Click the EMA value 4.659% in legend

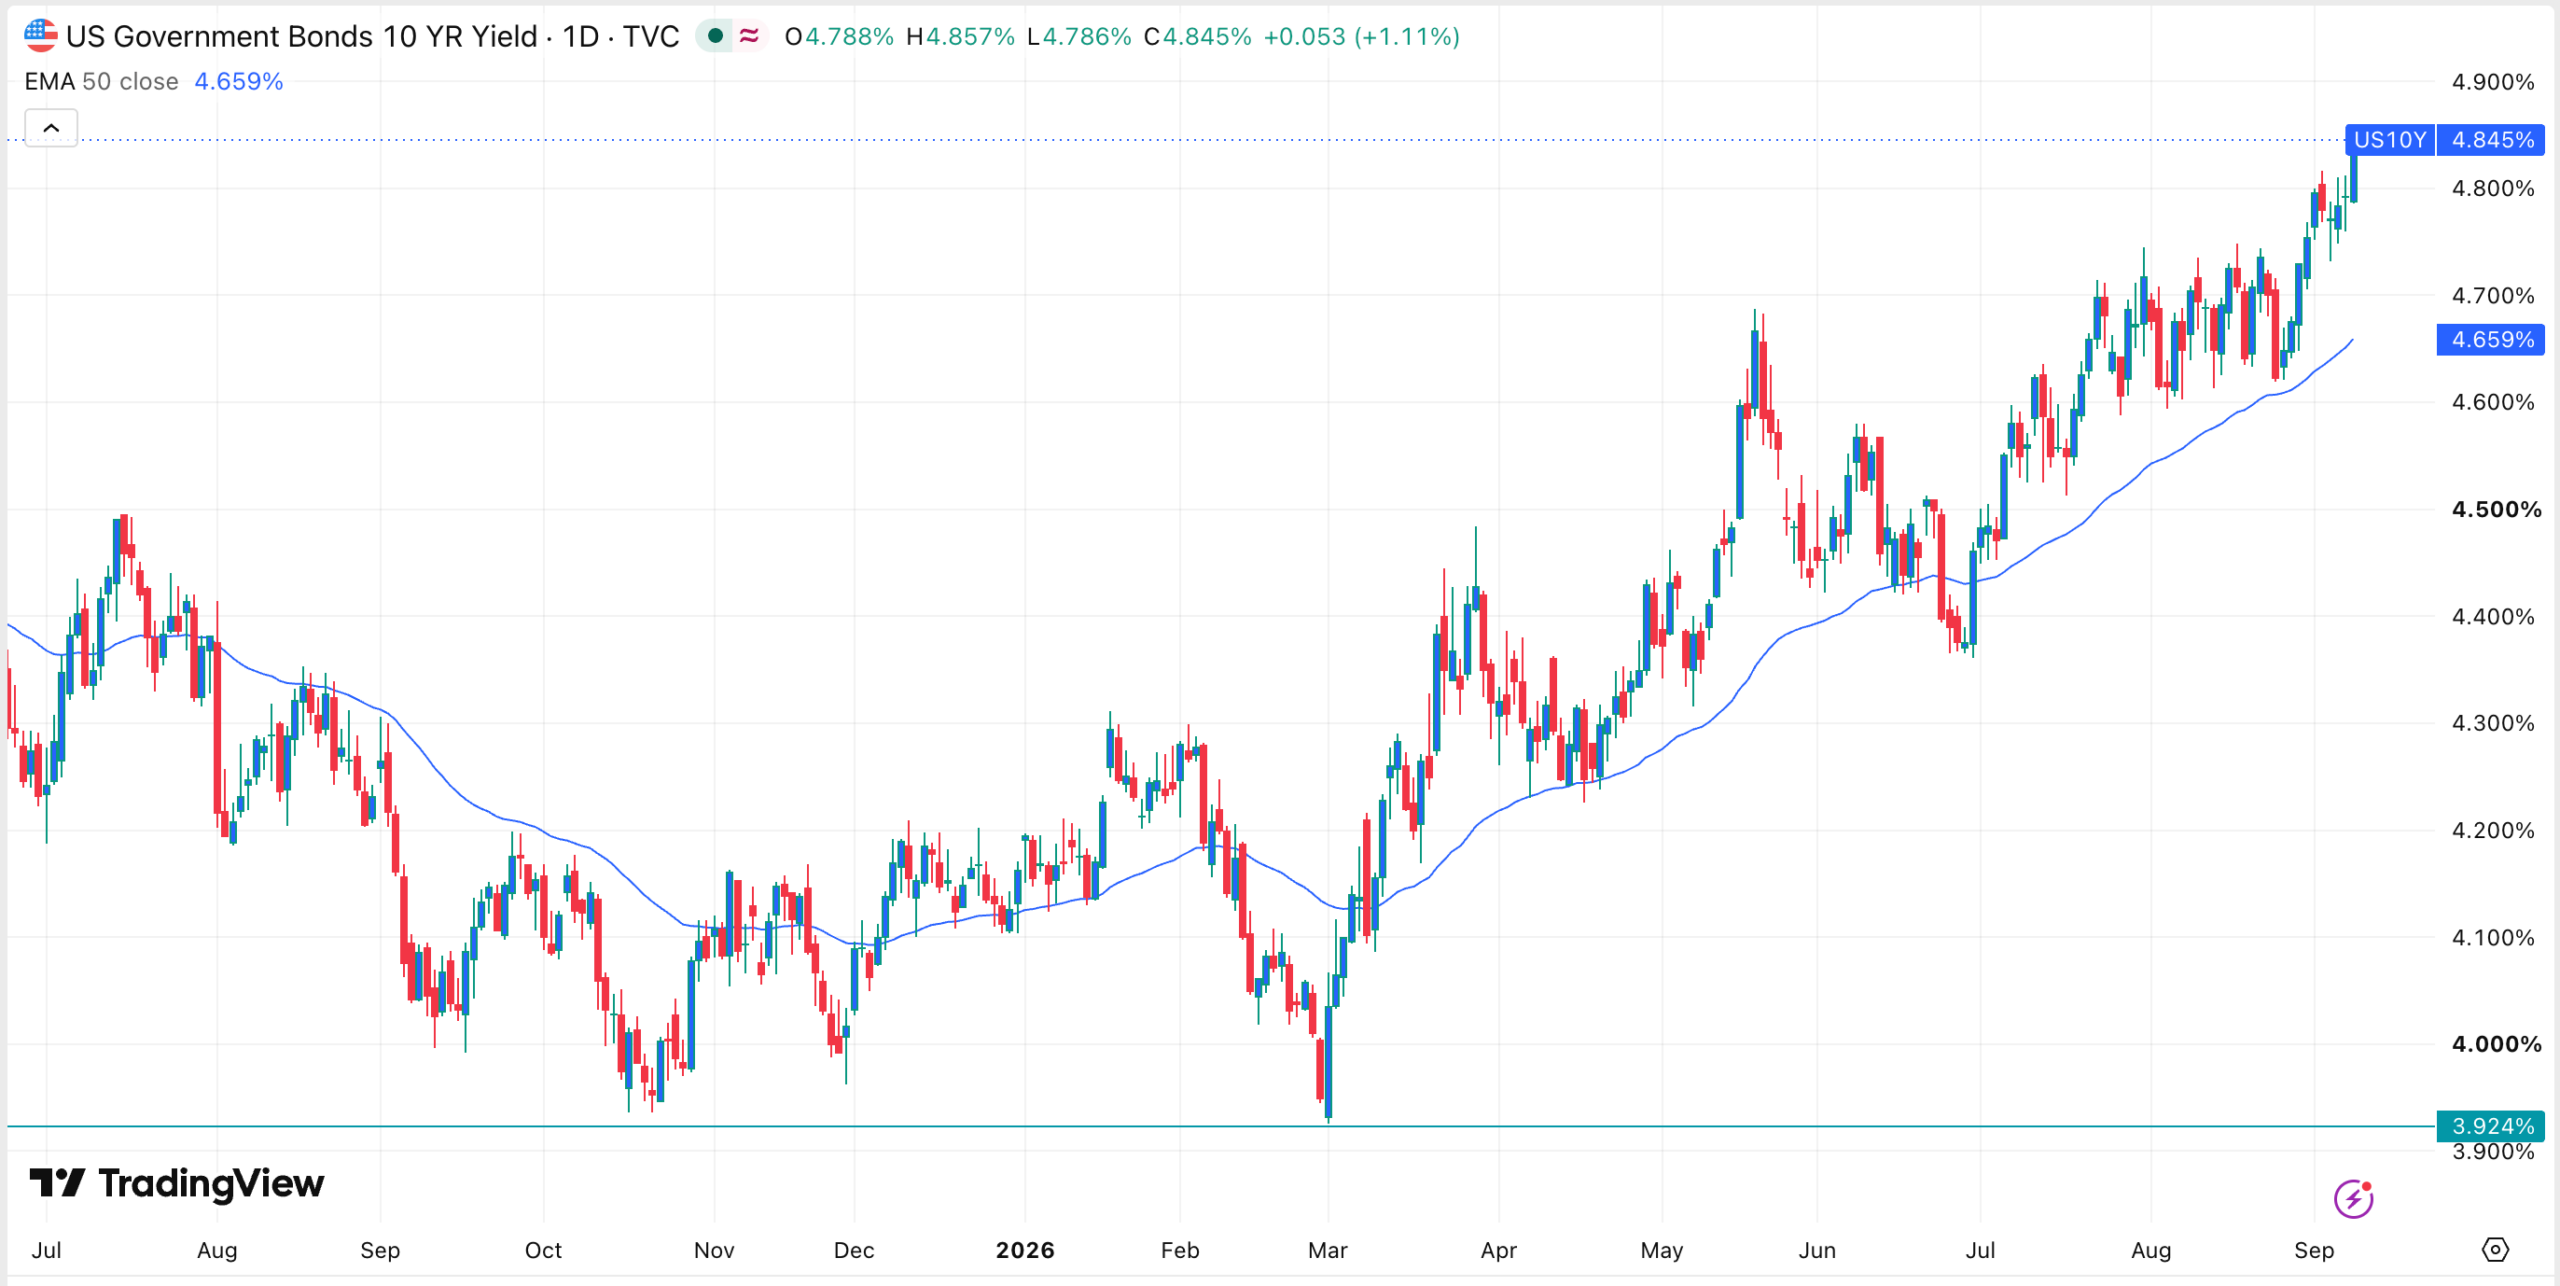pos(239,81)
